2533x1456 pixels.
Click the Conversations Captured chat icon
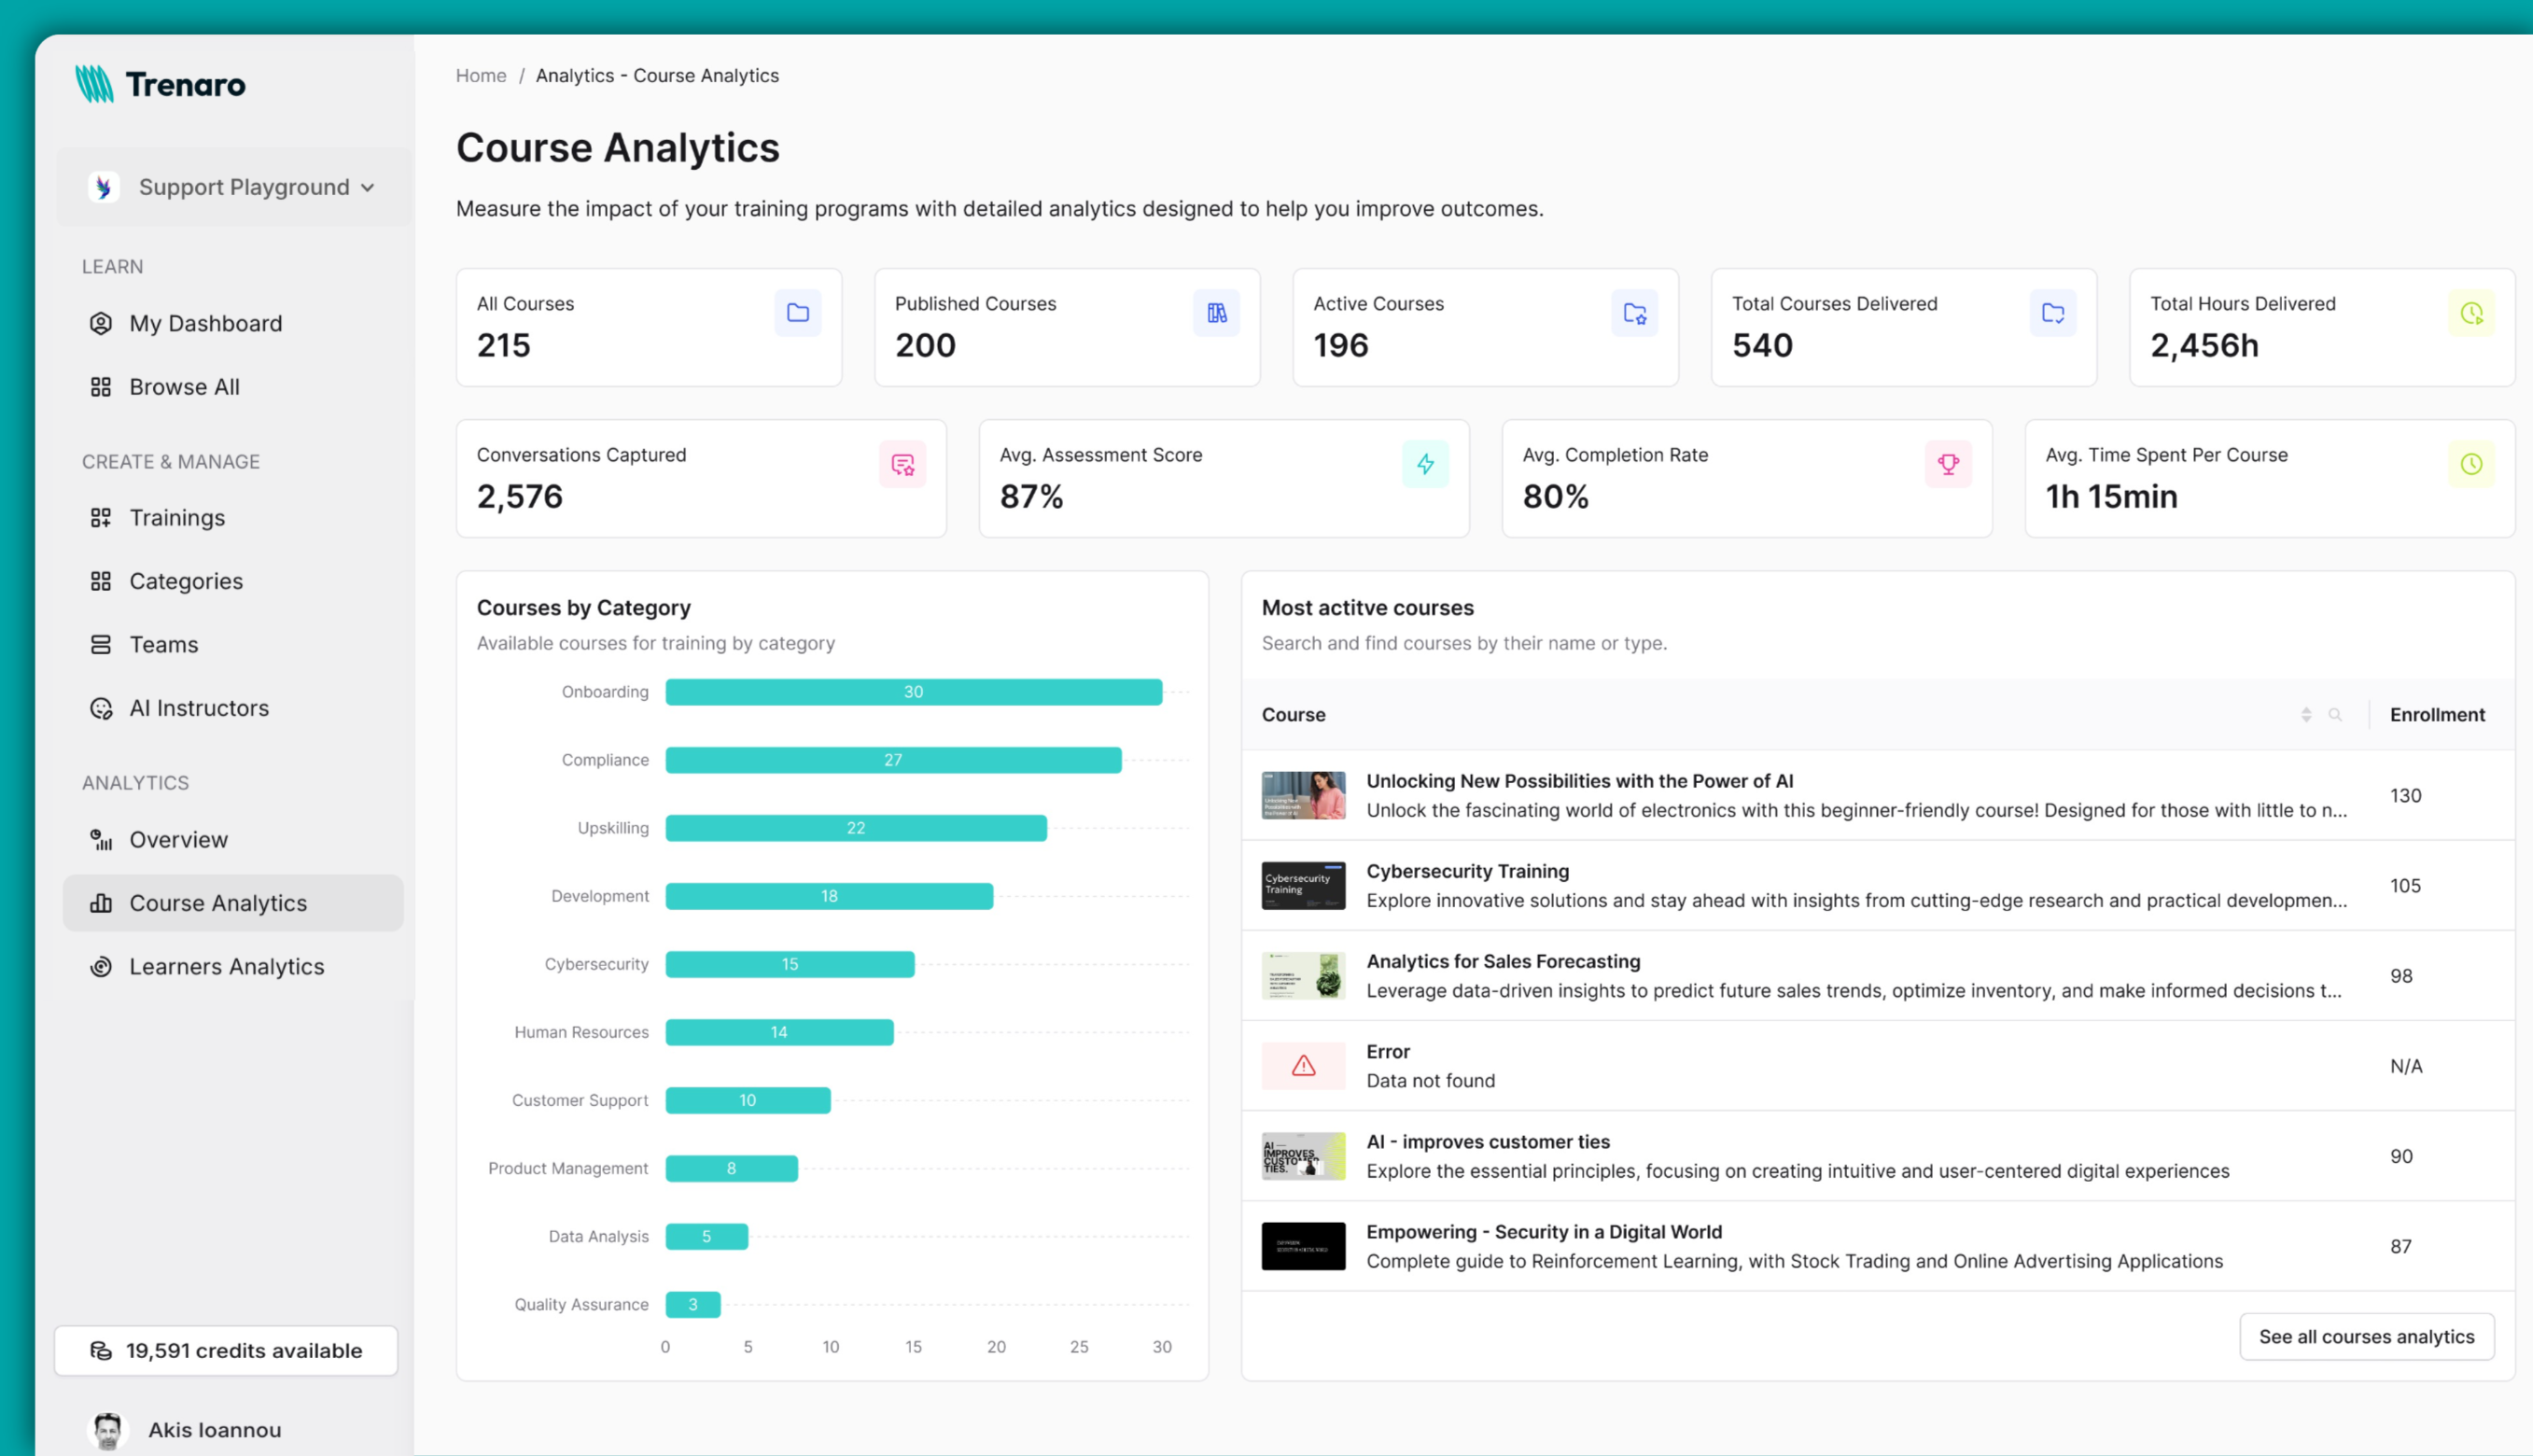902,464
